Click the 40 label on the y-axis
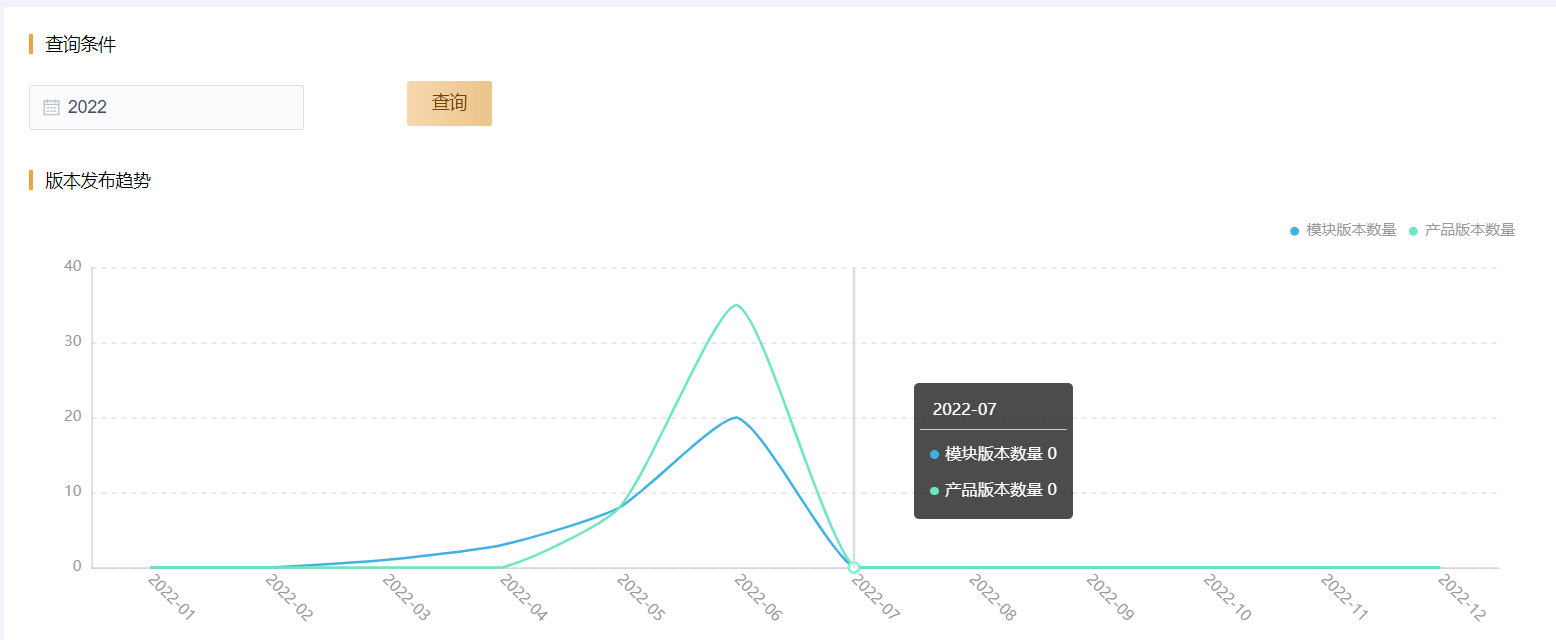This screenshot has height=640, width=1556. point(72,266)
